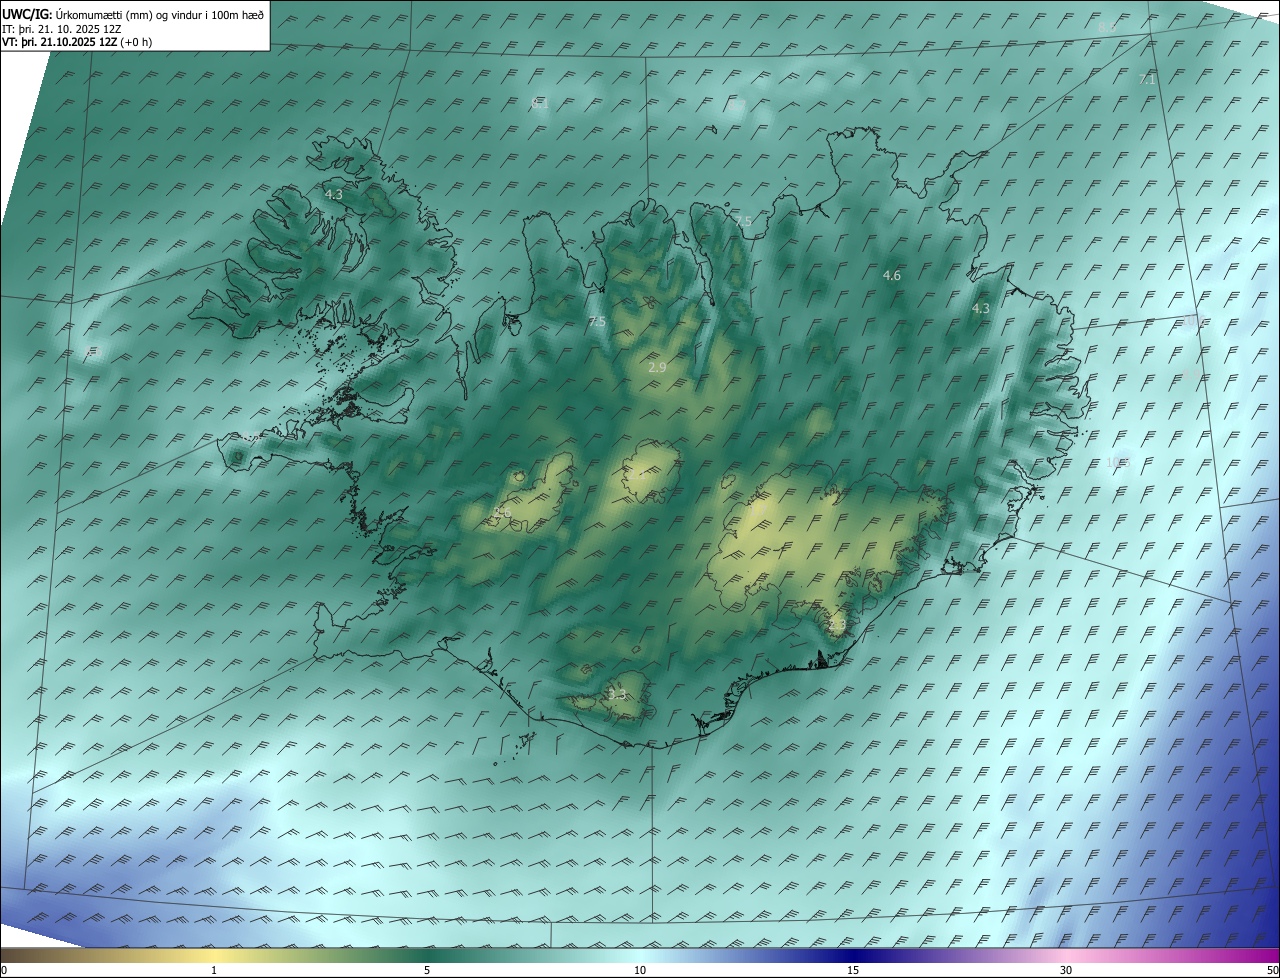
Task: Click the 2.6 value on the western glacier
Action: point(503,513)
